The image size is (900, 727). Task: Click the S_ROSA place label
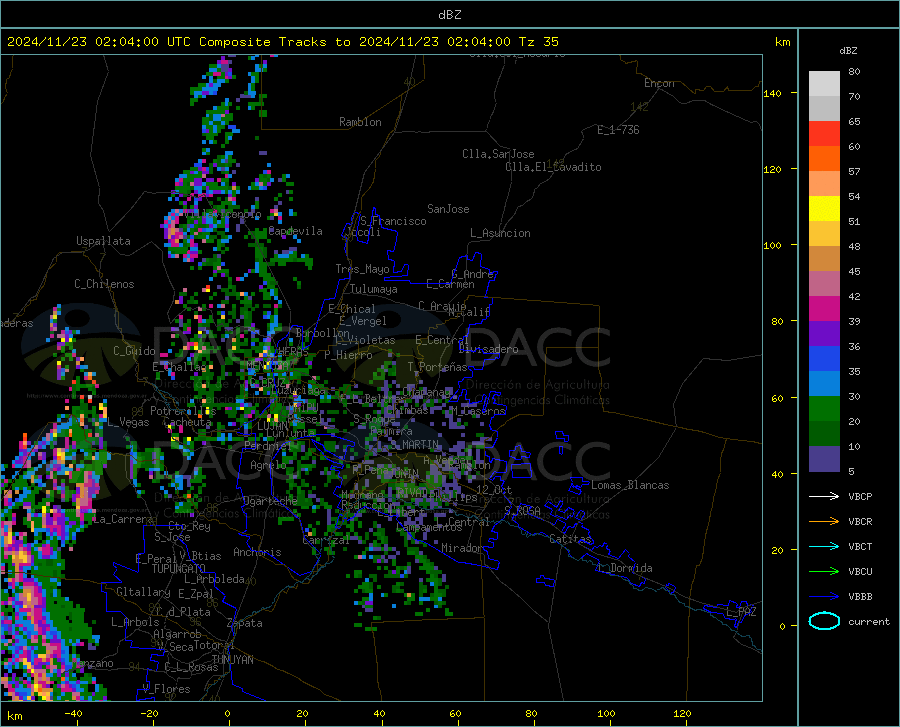coord(522,510)
